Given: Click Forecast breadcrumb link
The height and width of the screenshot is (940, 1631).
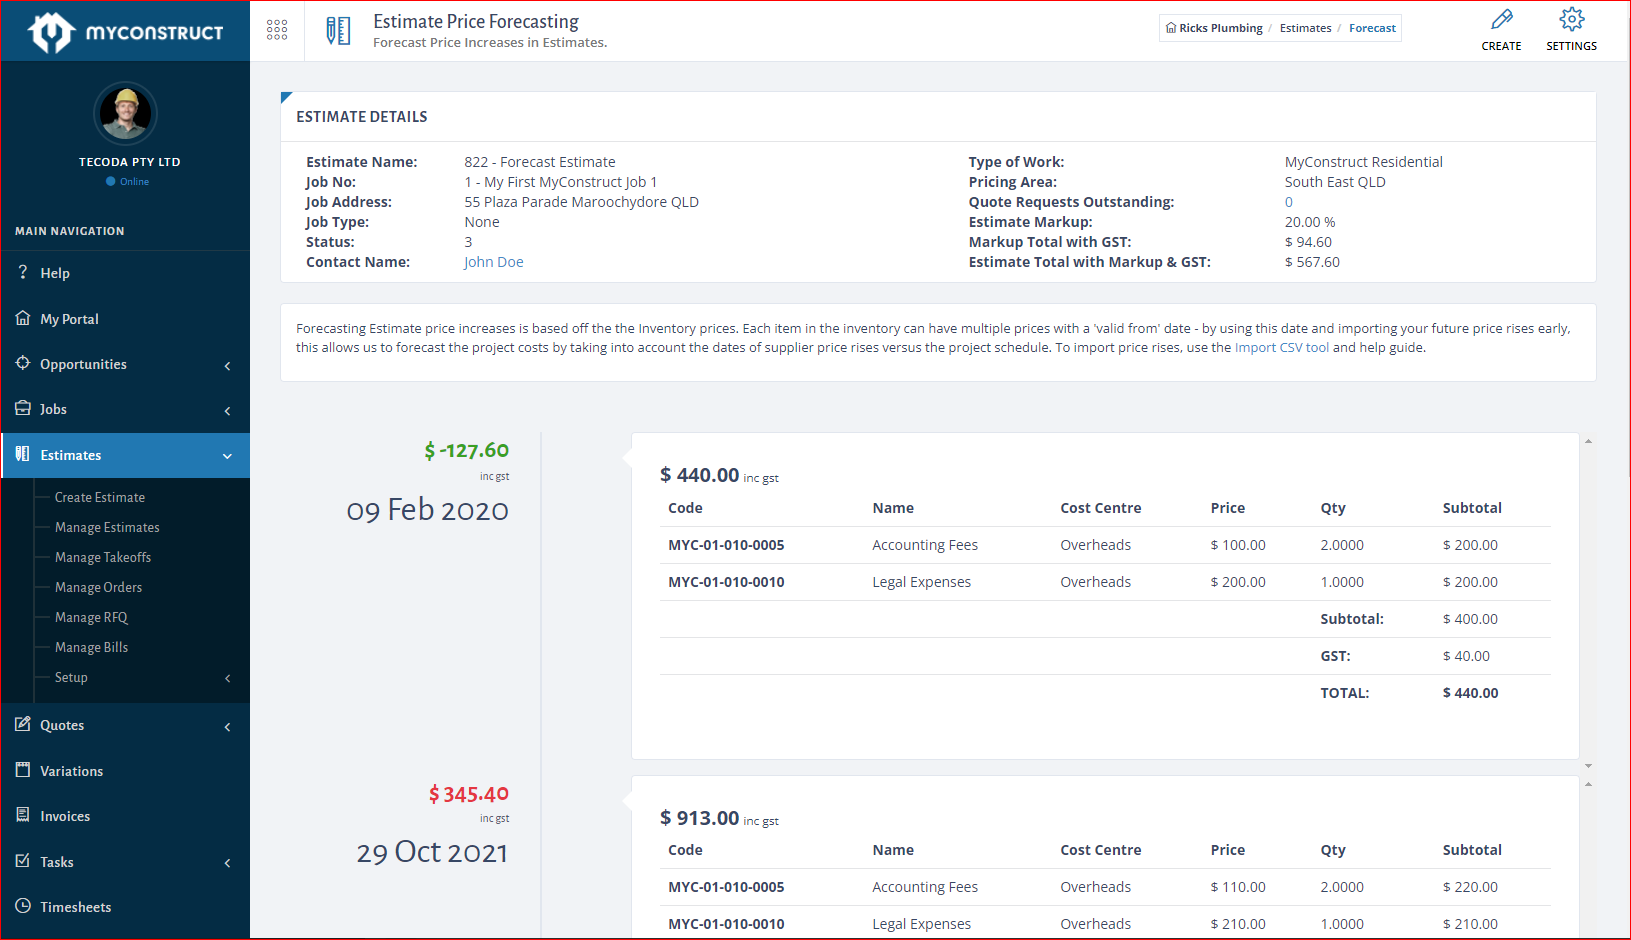Looking at the screenshot, I should (x=1372, y=28).
